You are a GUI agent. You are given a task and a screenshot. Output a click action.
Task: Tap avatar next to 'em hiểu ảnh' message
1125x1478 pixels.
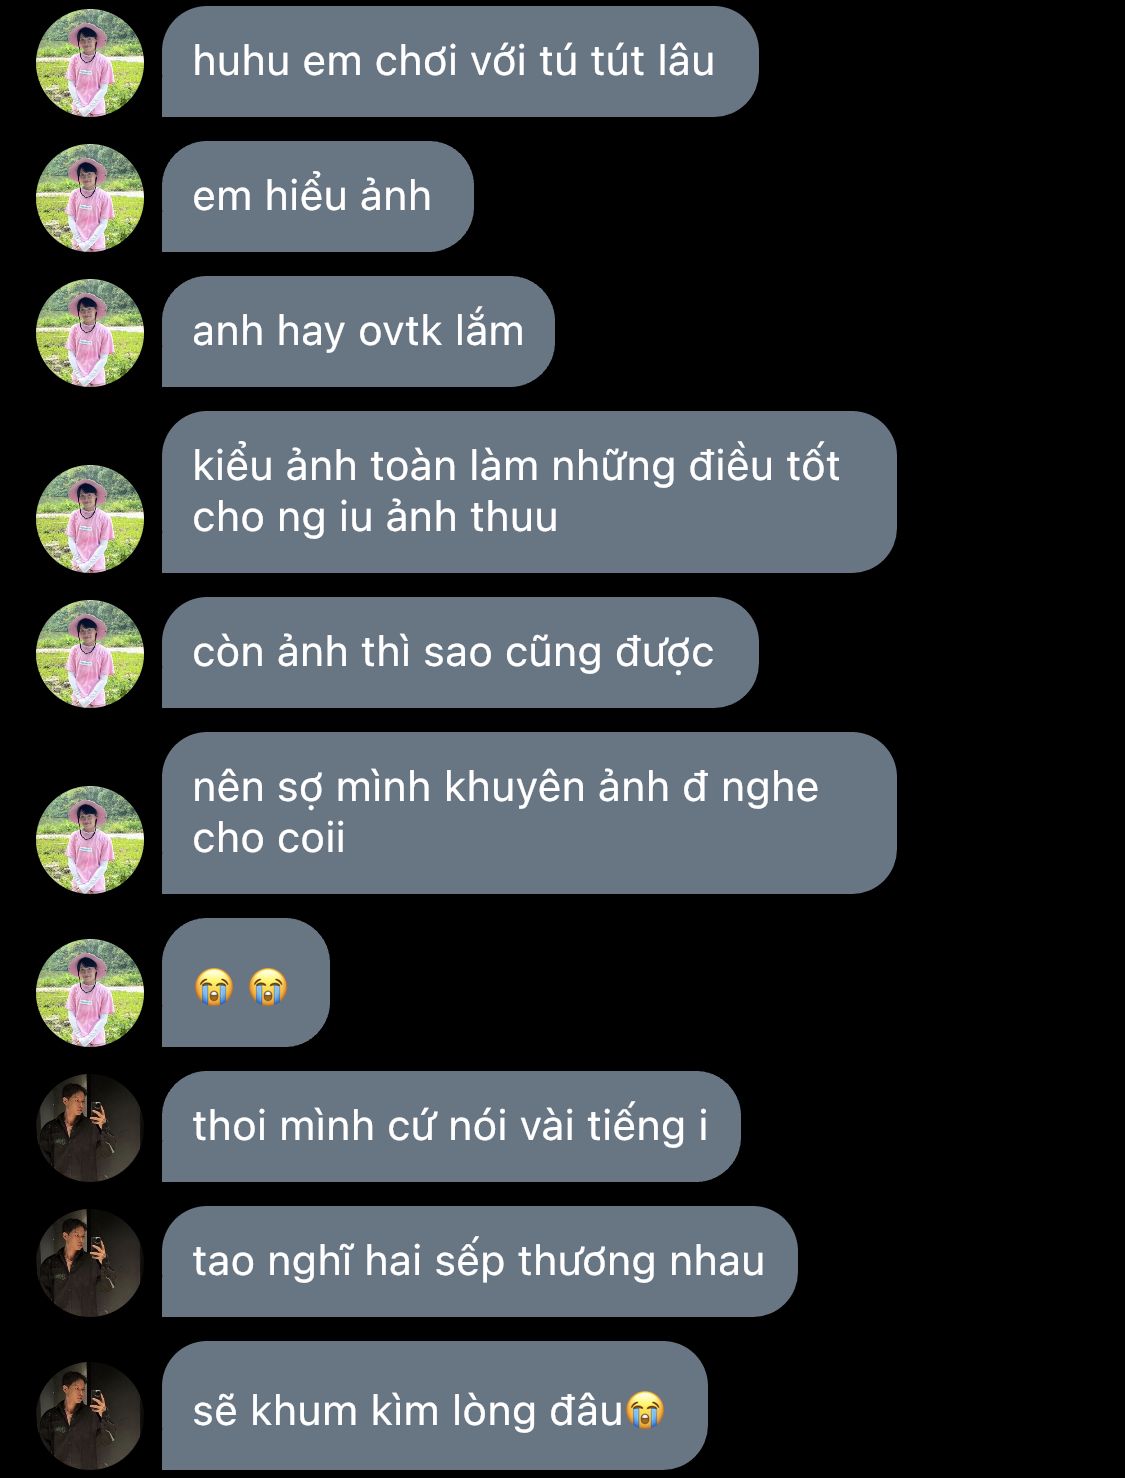(x=90, y=198)
